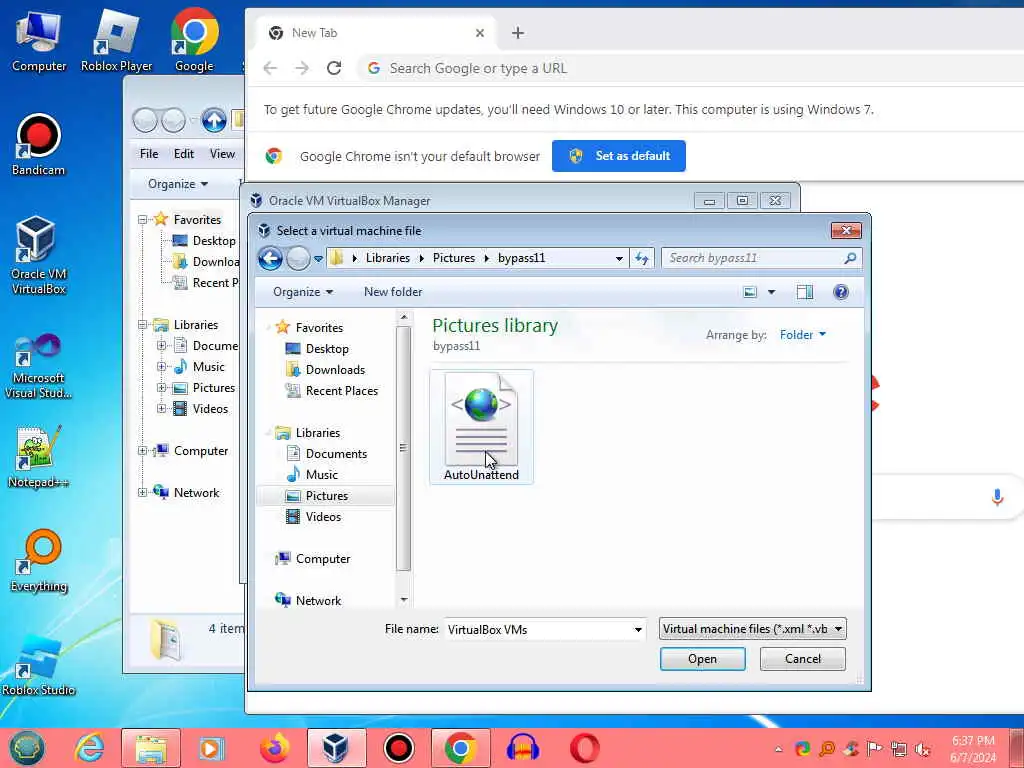Open the file type filter dropdown

pos(752,629)
